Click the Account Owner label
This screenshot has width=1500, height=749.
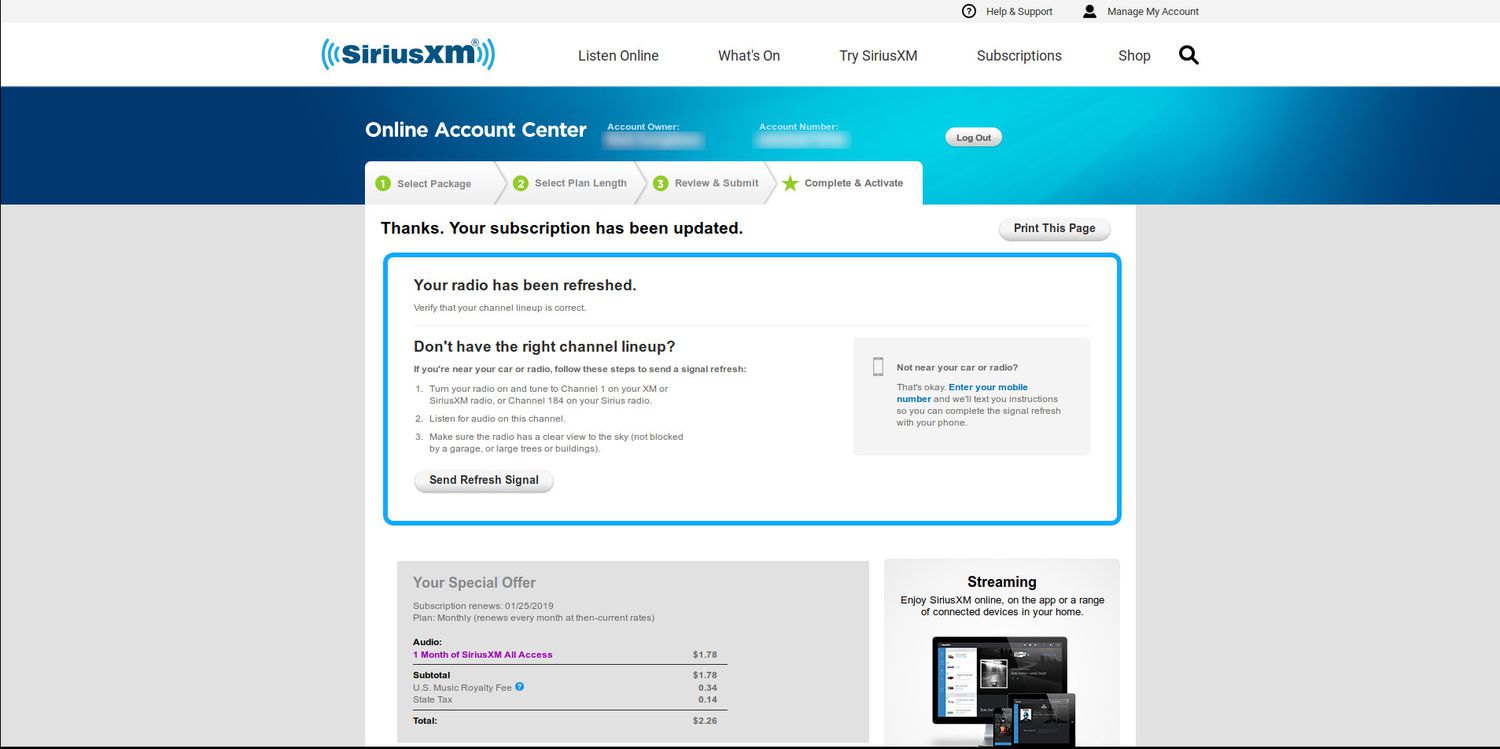(643, 127)
